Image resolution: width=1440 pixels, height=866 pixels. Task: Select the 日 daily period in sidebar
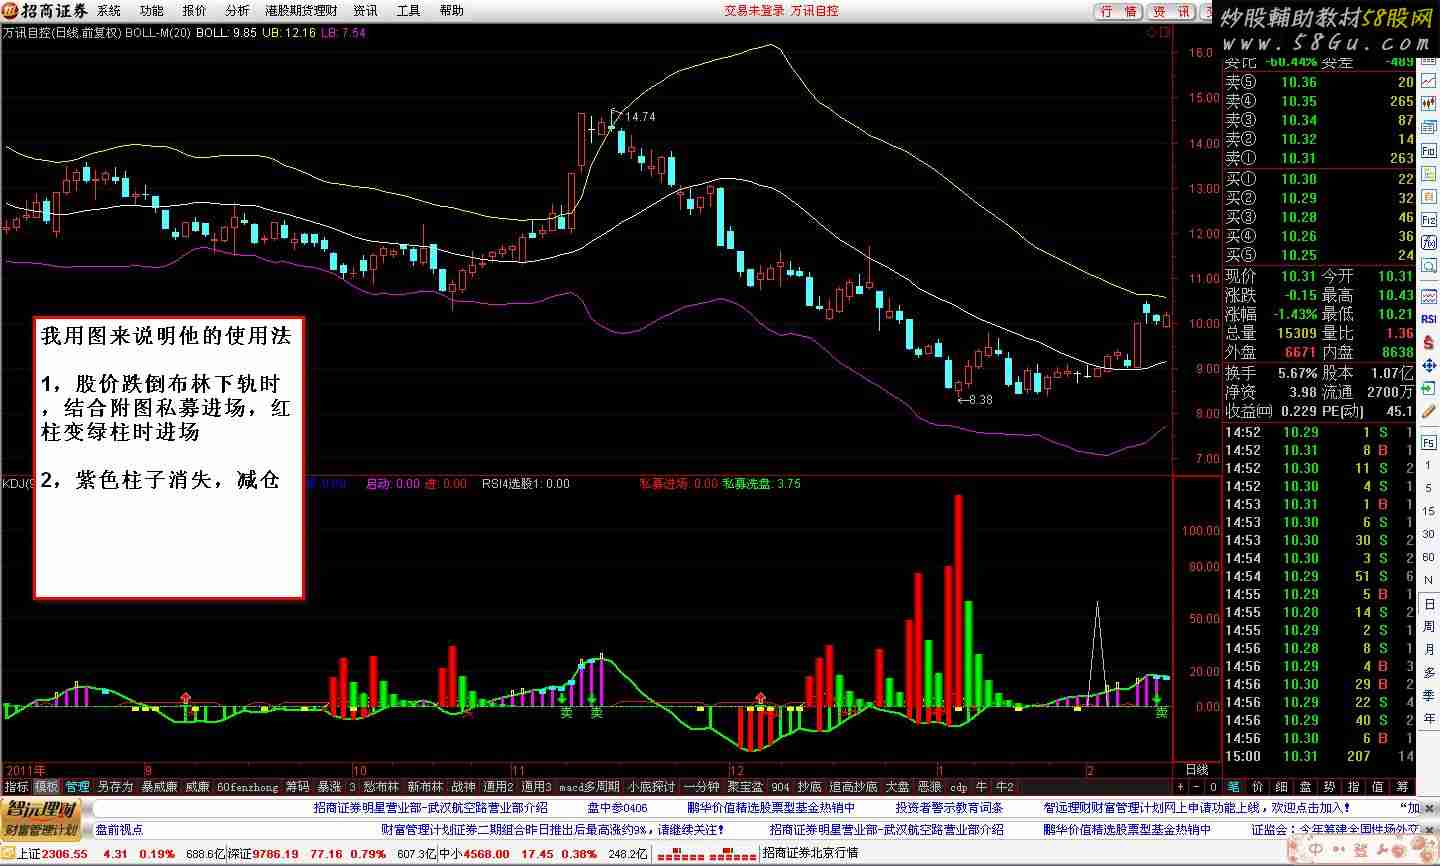click(1429, 604)
